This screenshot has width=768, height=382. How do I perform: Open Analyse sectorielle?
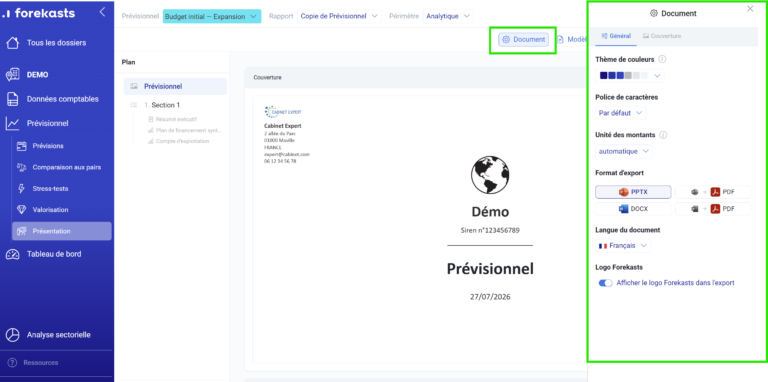click(x=58, y=335)
